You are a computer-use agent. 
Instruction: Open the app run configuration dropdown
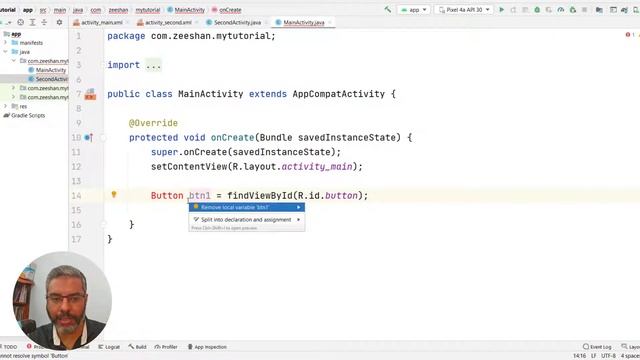414,9
